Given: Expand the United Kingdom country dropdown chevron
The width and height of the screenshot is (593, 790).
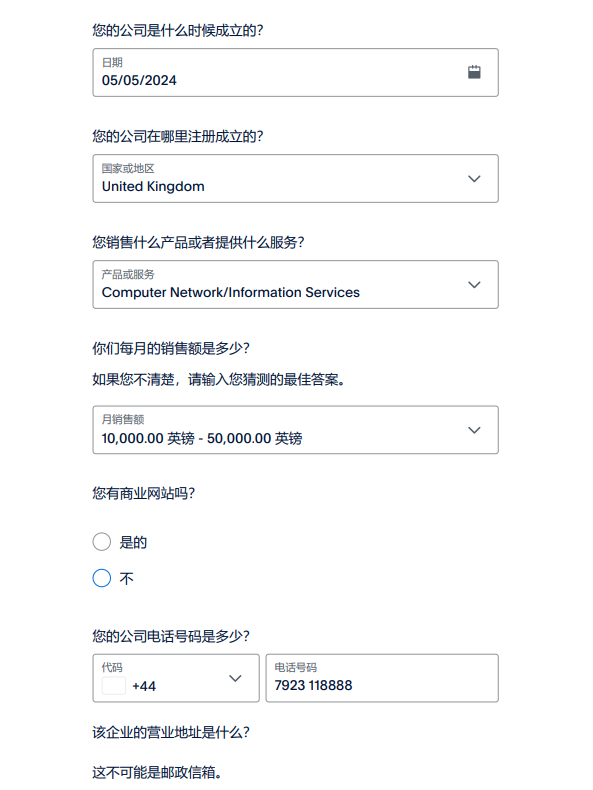Looking at the screenshot, I should click(474, 179).
